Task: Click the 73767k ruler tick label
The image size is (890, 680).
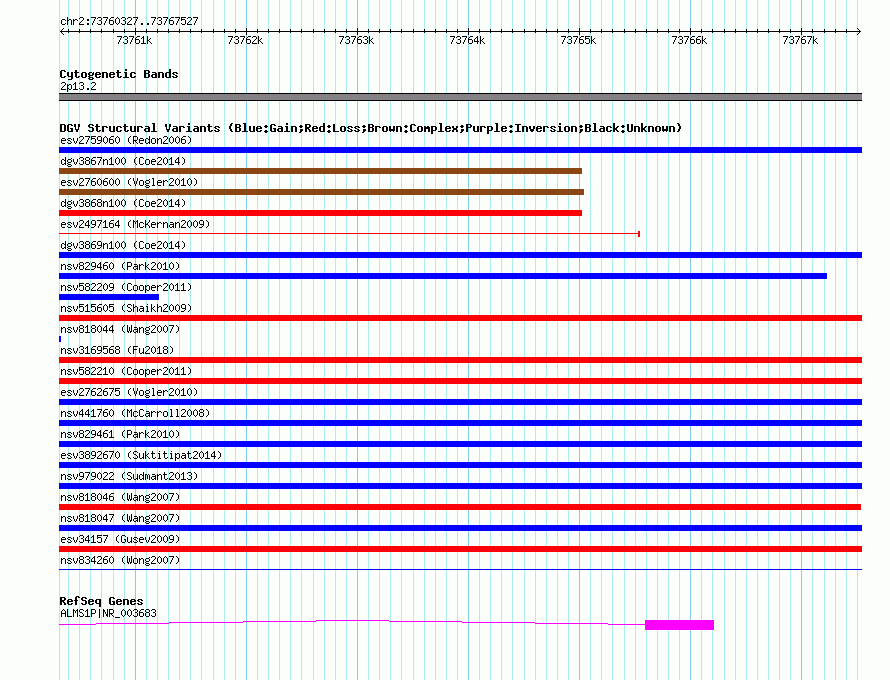Action: pos(800,40)
